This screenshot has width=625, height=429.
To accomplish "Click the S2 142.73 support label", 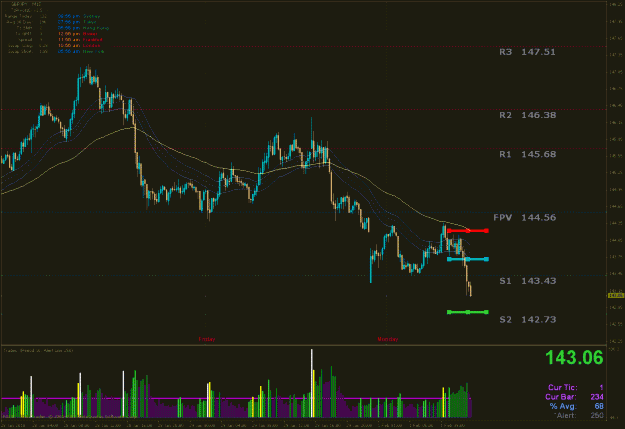I will [x=527, y=319].
